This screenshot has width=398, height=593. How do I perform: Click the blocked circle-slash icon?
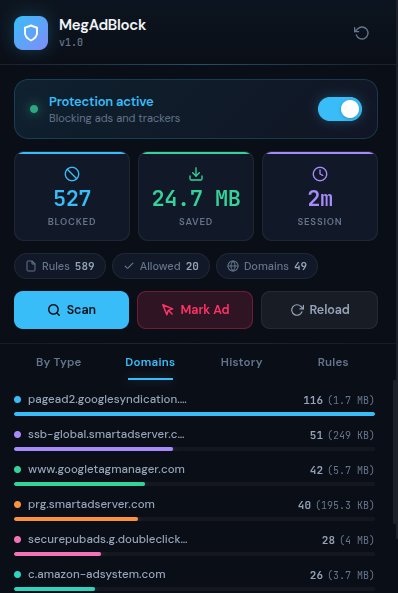click(72, 174)
